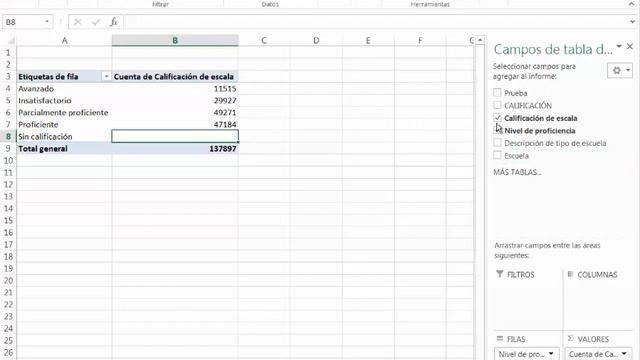Click the insert function fx icon
The height and width of the screenshot is (360, 640).
pos(113,22)
